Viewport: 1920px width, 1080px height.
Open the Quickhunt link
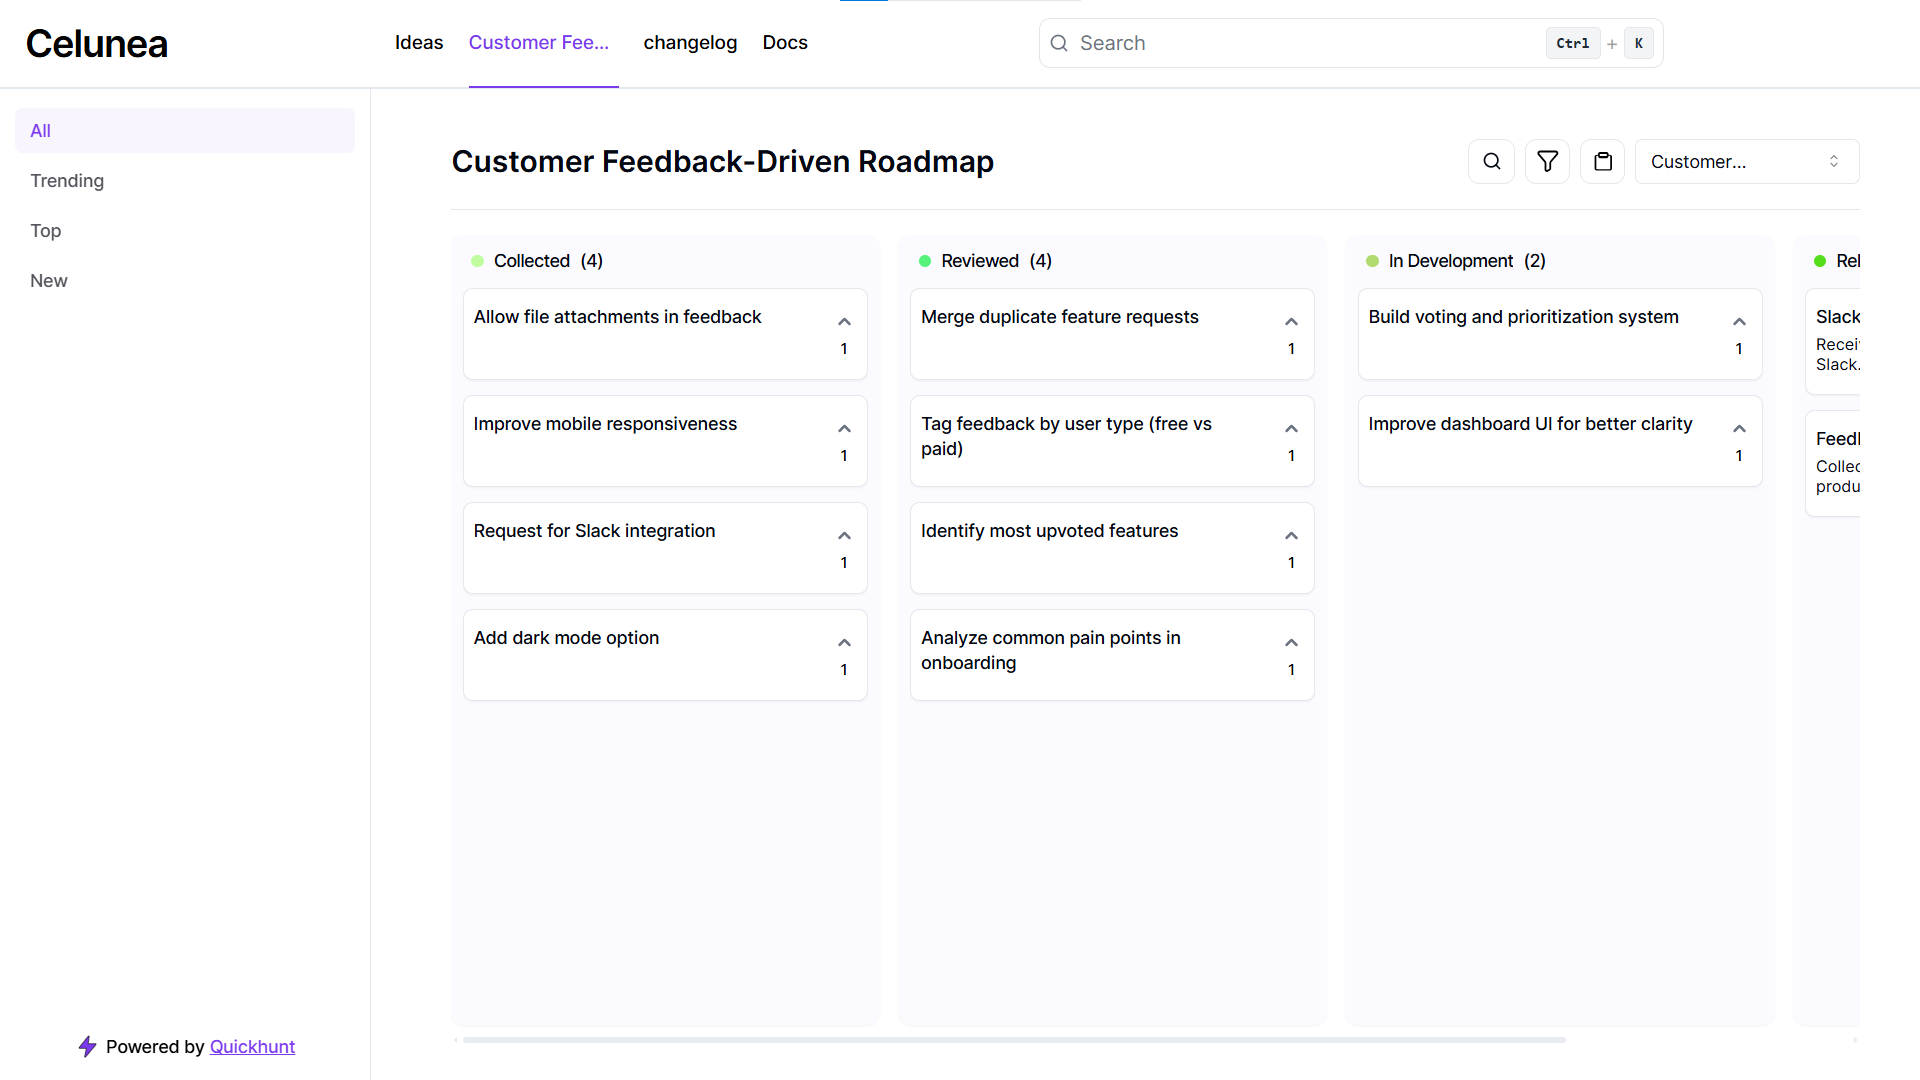pyautogui.click(x=252, y=1046)
